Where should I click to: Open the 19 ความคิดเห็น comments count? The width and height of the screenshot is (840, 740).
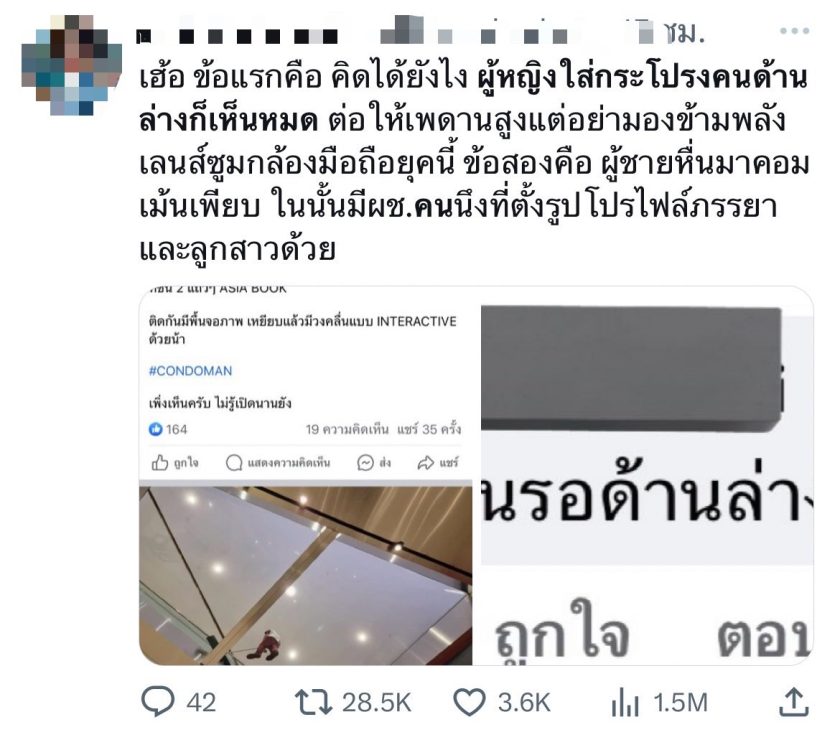[347, 429]
